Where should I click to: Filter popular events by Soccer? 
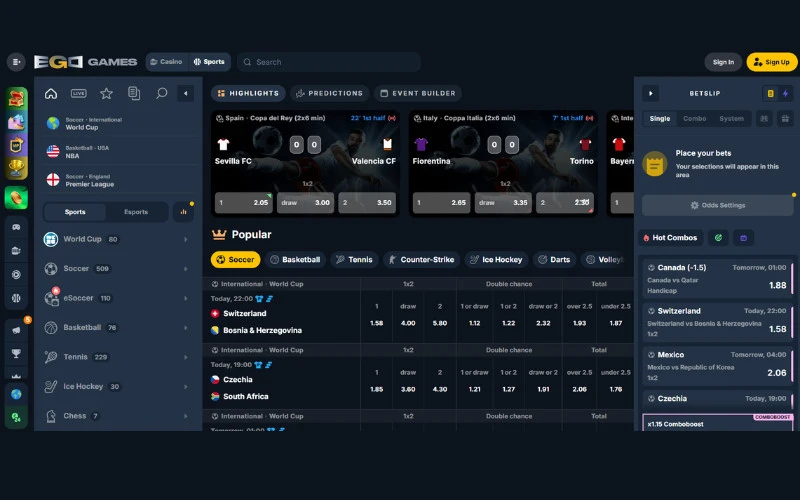click(x=235, y=260)
